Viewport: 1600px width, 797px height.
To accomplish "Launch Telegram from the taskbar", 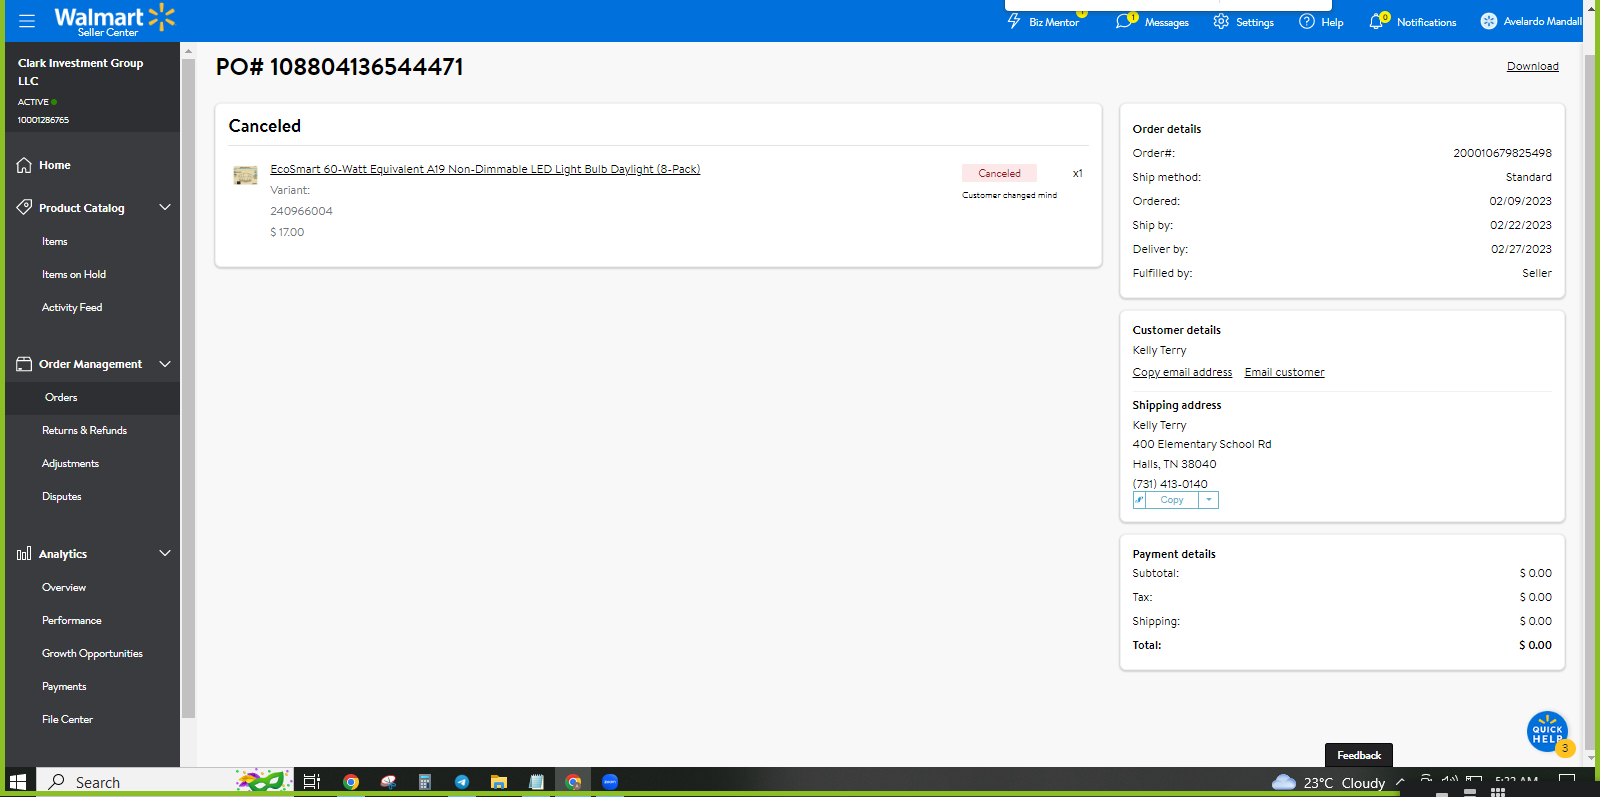I will 462,782.
